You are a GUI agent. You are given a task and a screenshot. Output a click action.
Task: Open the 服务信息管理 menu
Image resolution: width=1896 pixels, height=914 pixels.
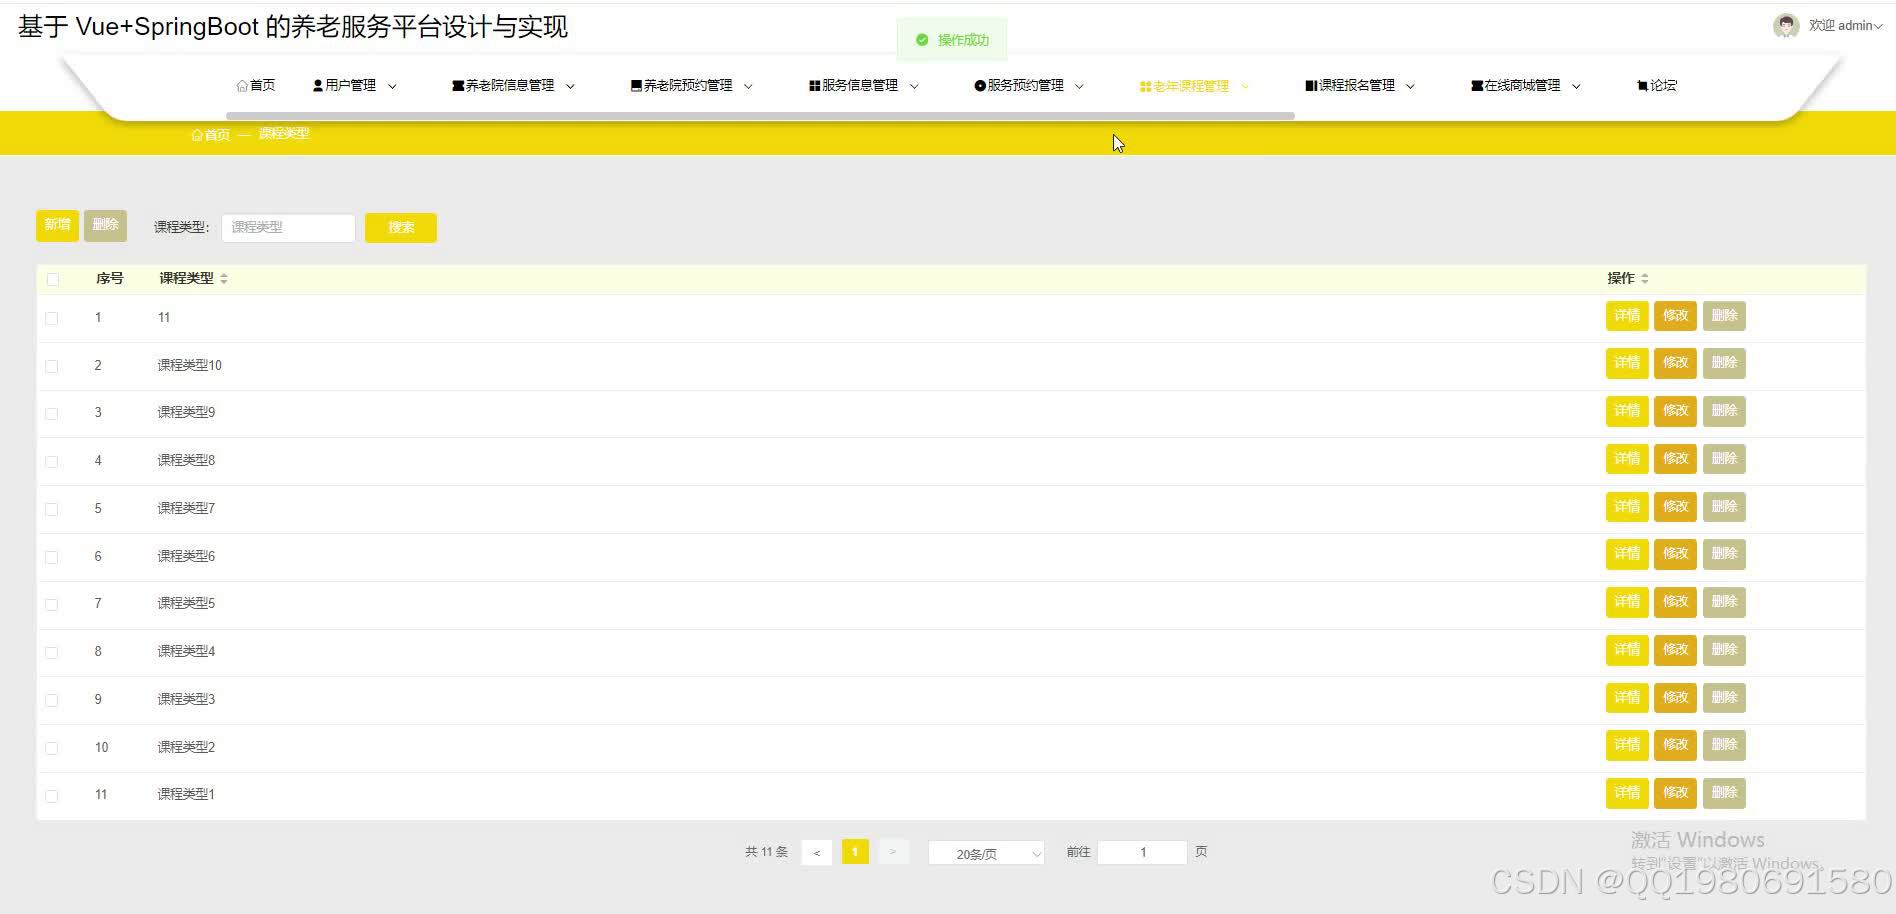pos(854,86)
